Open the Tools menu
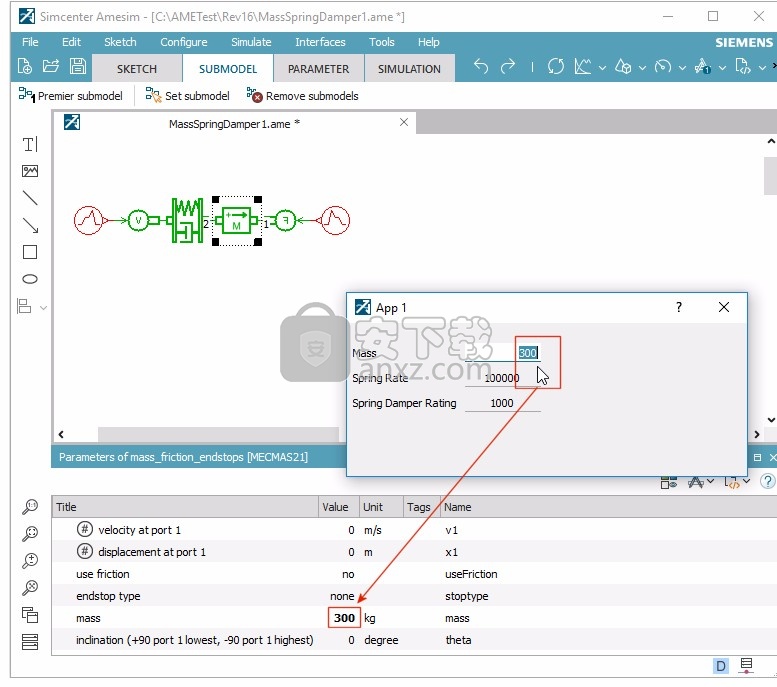This screenshot has width=777, height=687. (x=382, y=42)
